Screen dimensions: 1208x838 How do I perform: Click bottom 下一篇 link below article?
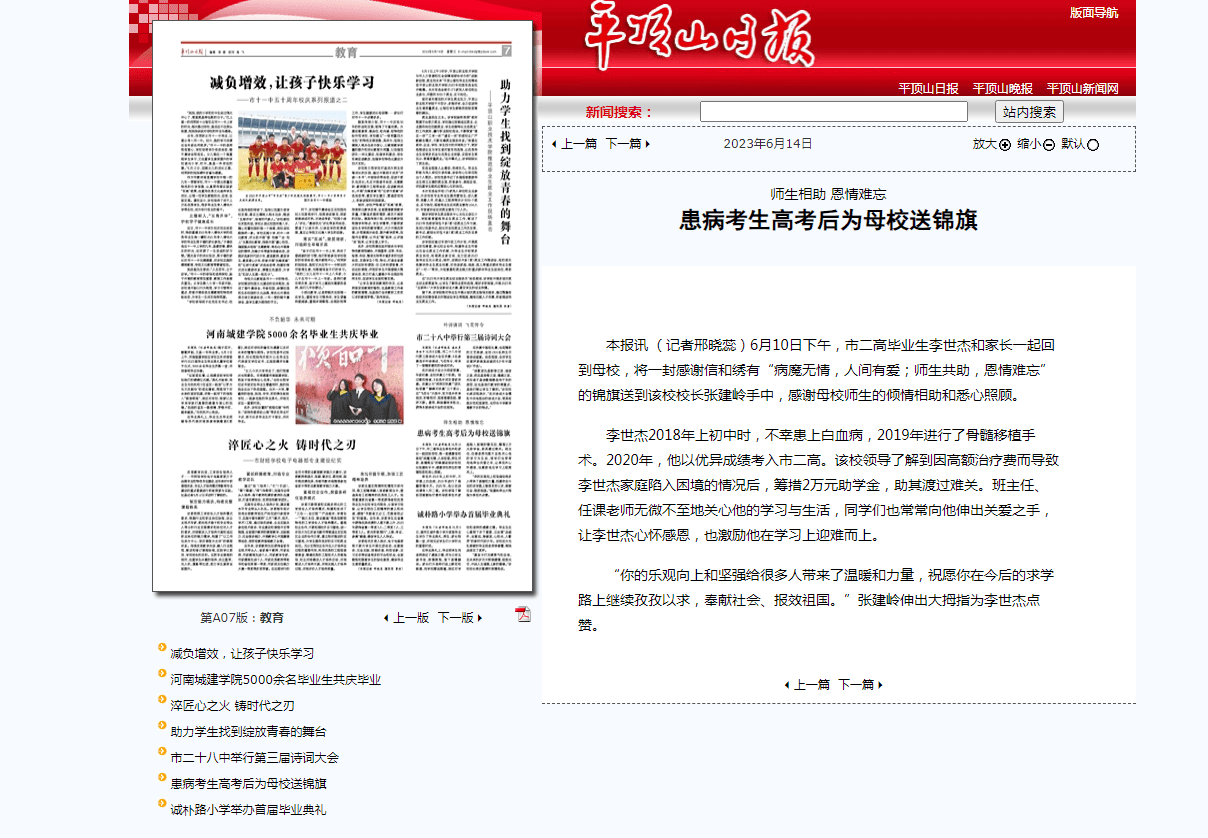[856, 685]
